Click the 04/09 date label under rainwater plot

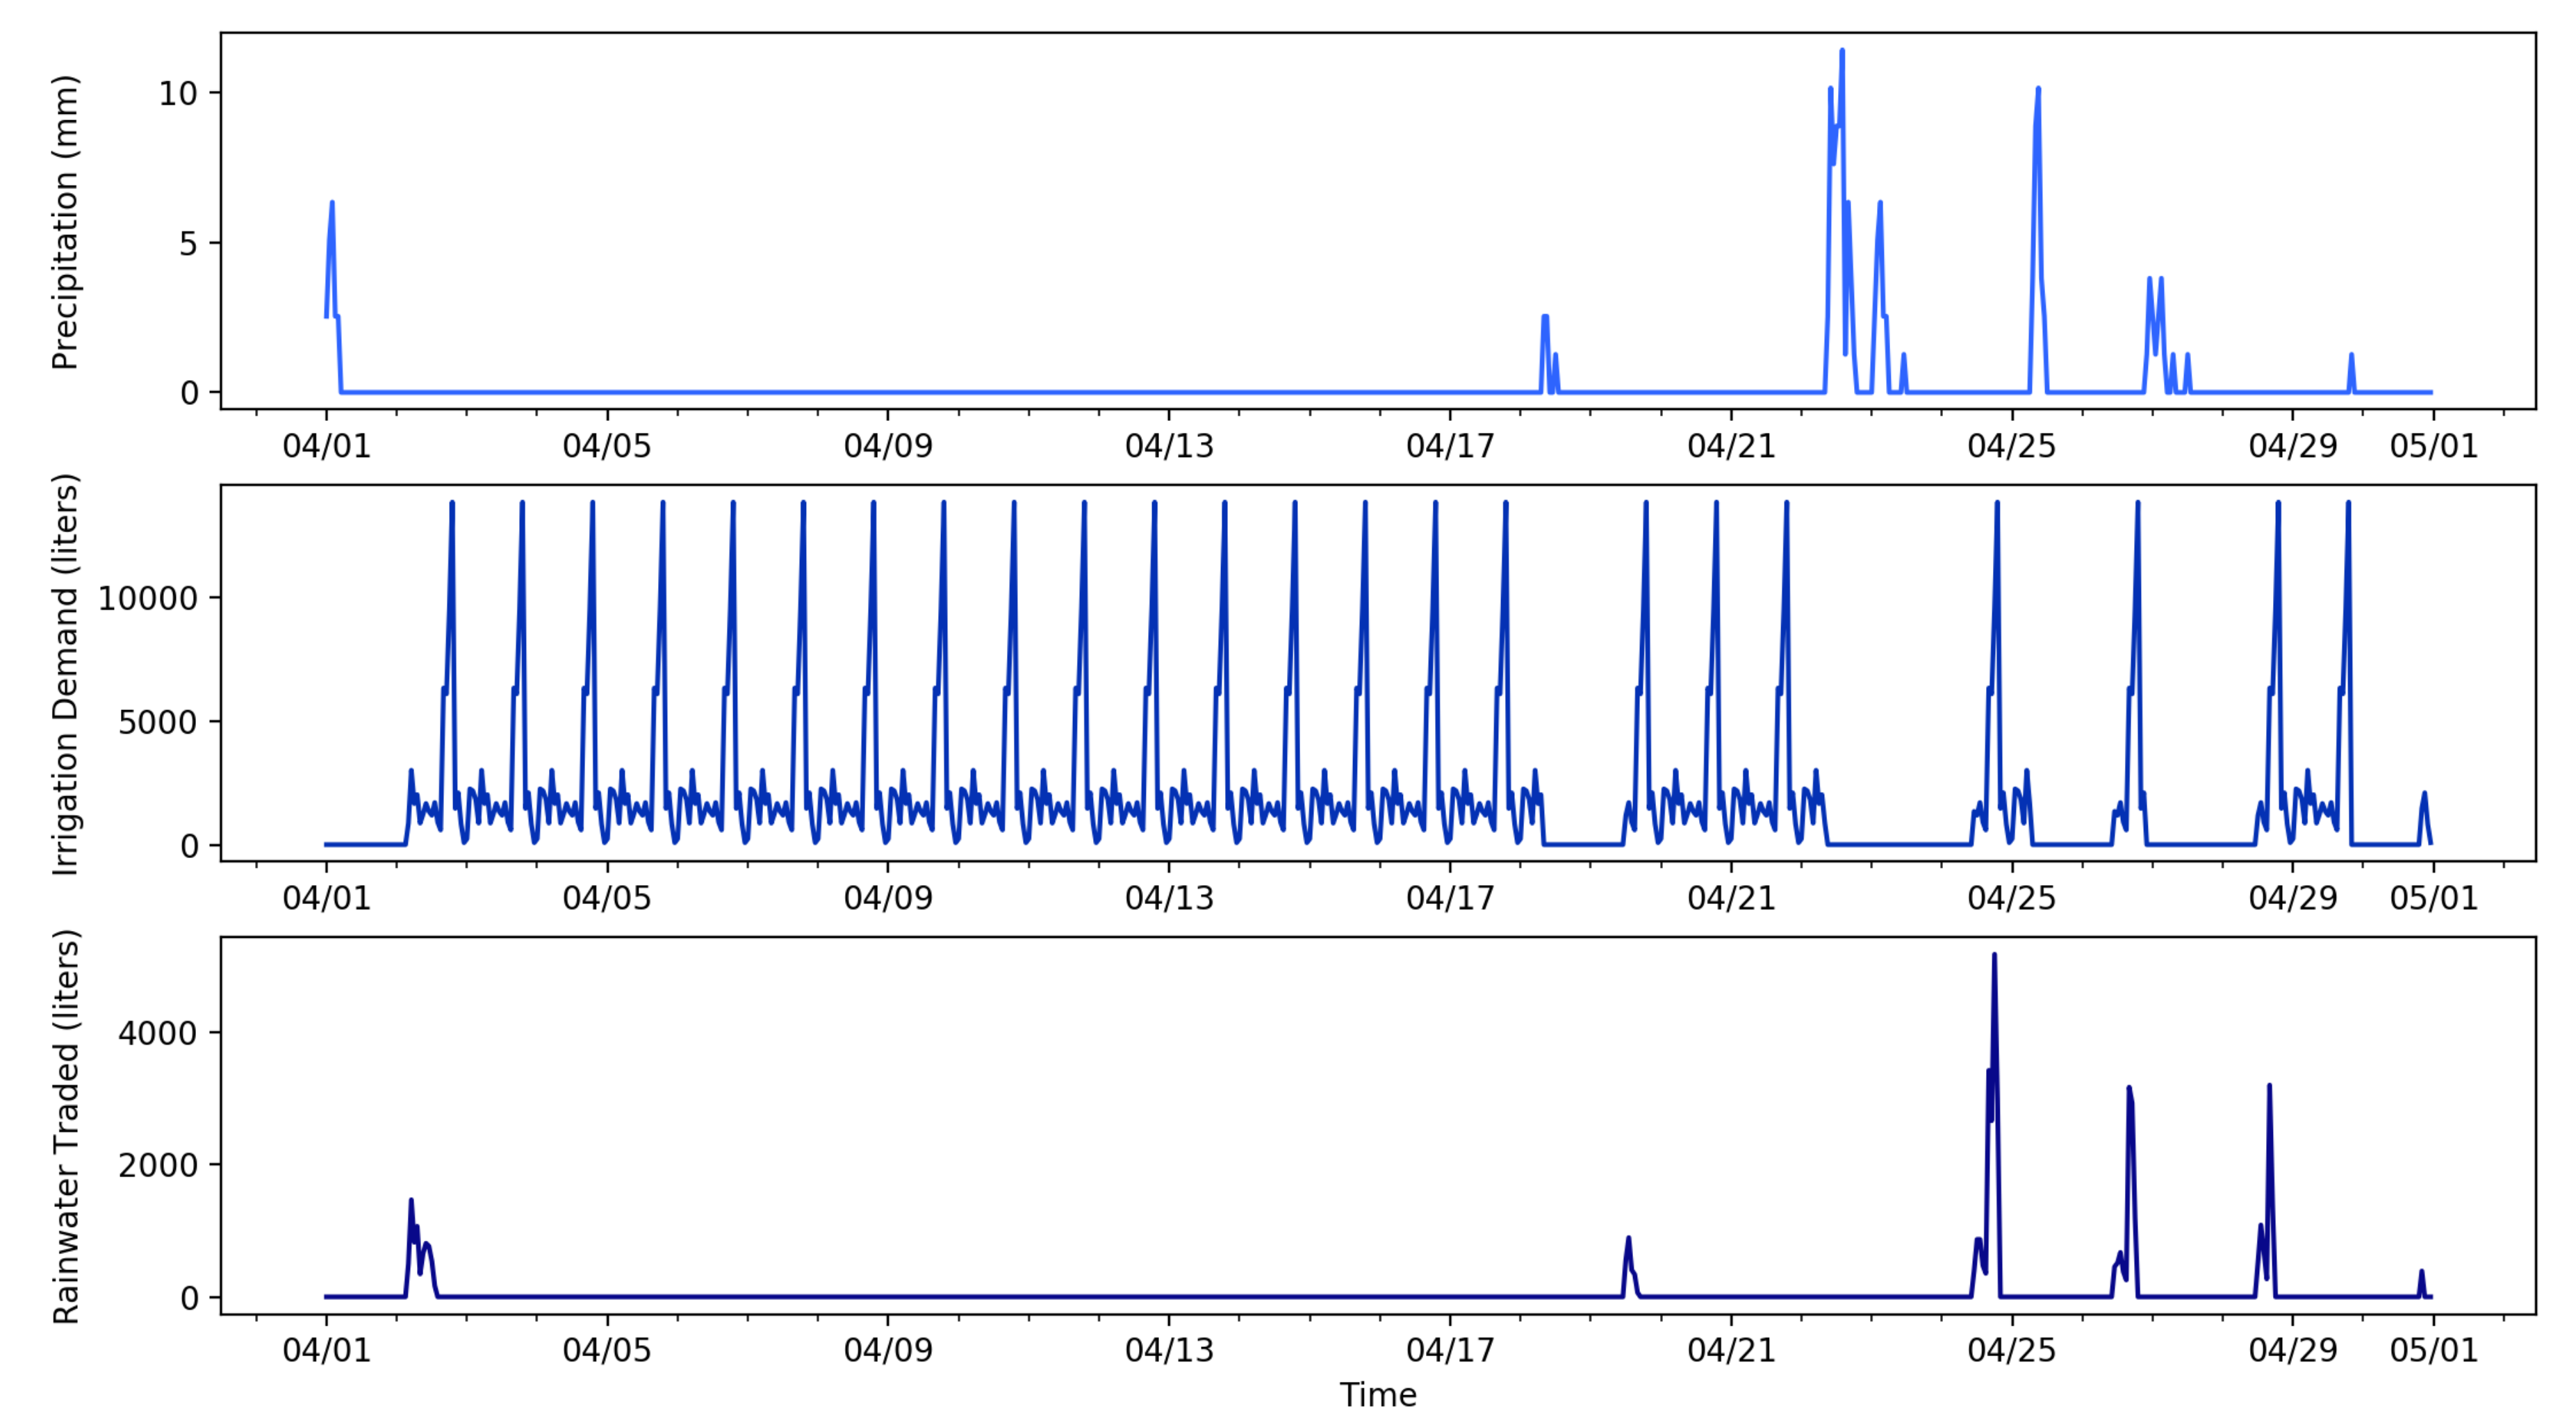[x=887, y=1350]
